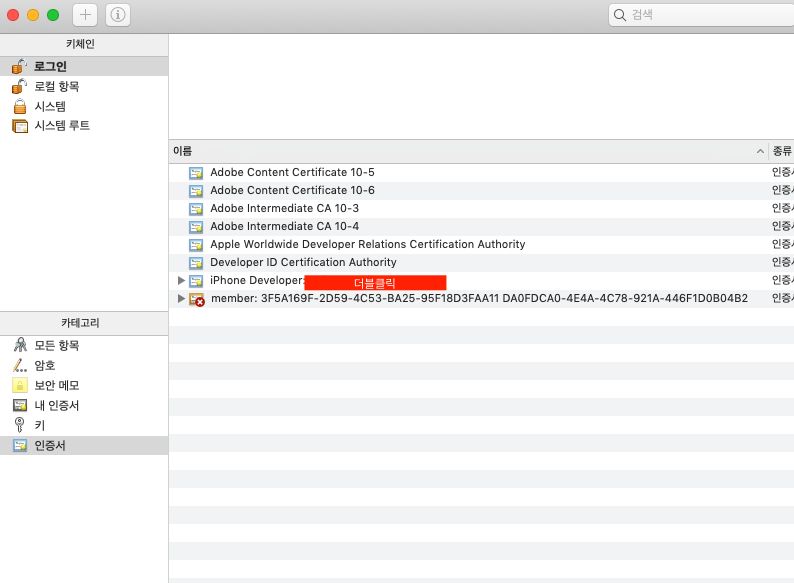
Task: Click the padlock icon beside 로컬 항목
Action: coord(19,86)
